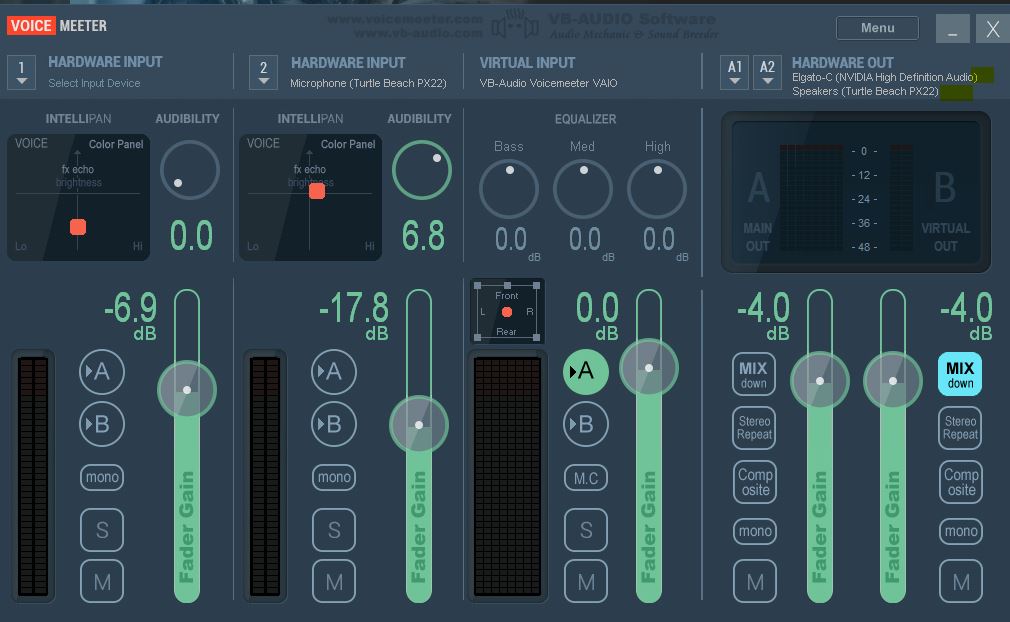Click the virtual input fader knob
This screenshot has width=1010, height=622.
click(649, 368)
